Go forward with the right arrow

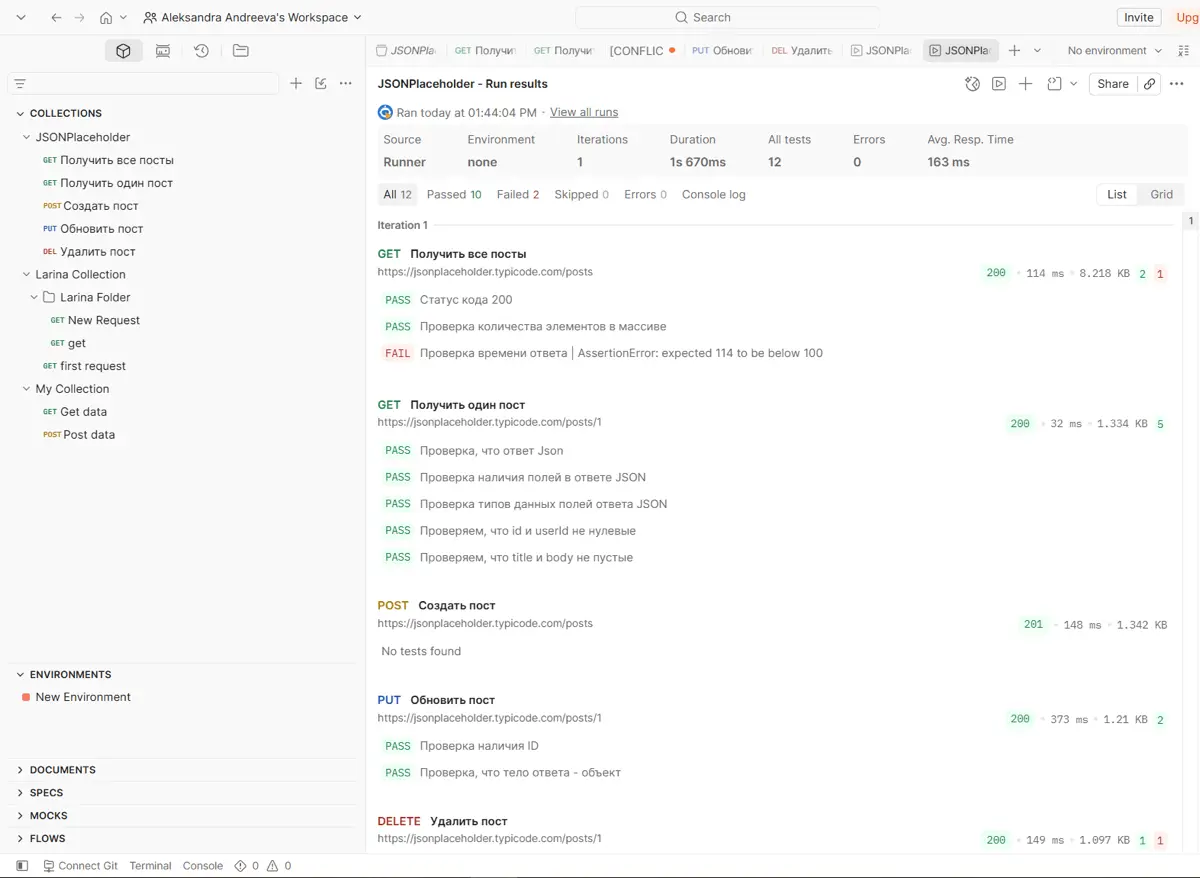pyautogui.click(x=80, y=18)
